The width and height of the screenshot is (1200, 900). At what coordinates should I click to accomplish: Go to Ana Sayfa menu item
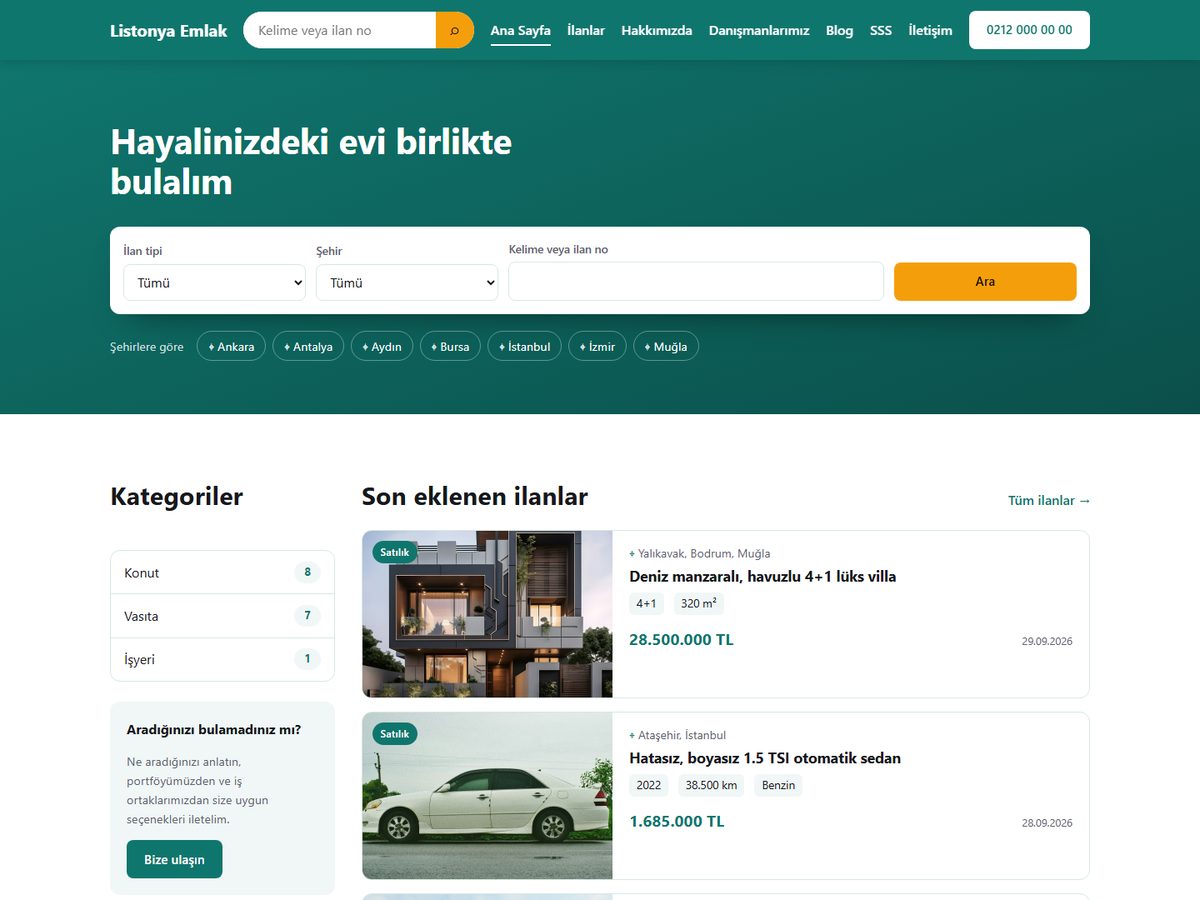pos(520,30)
